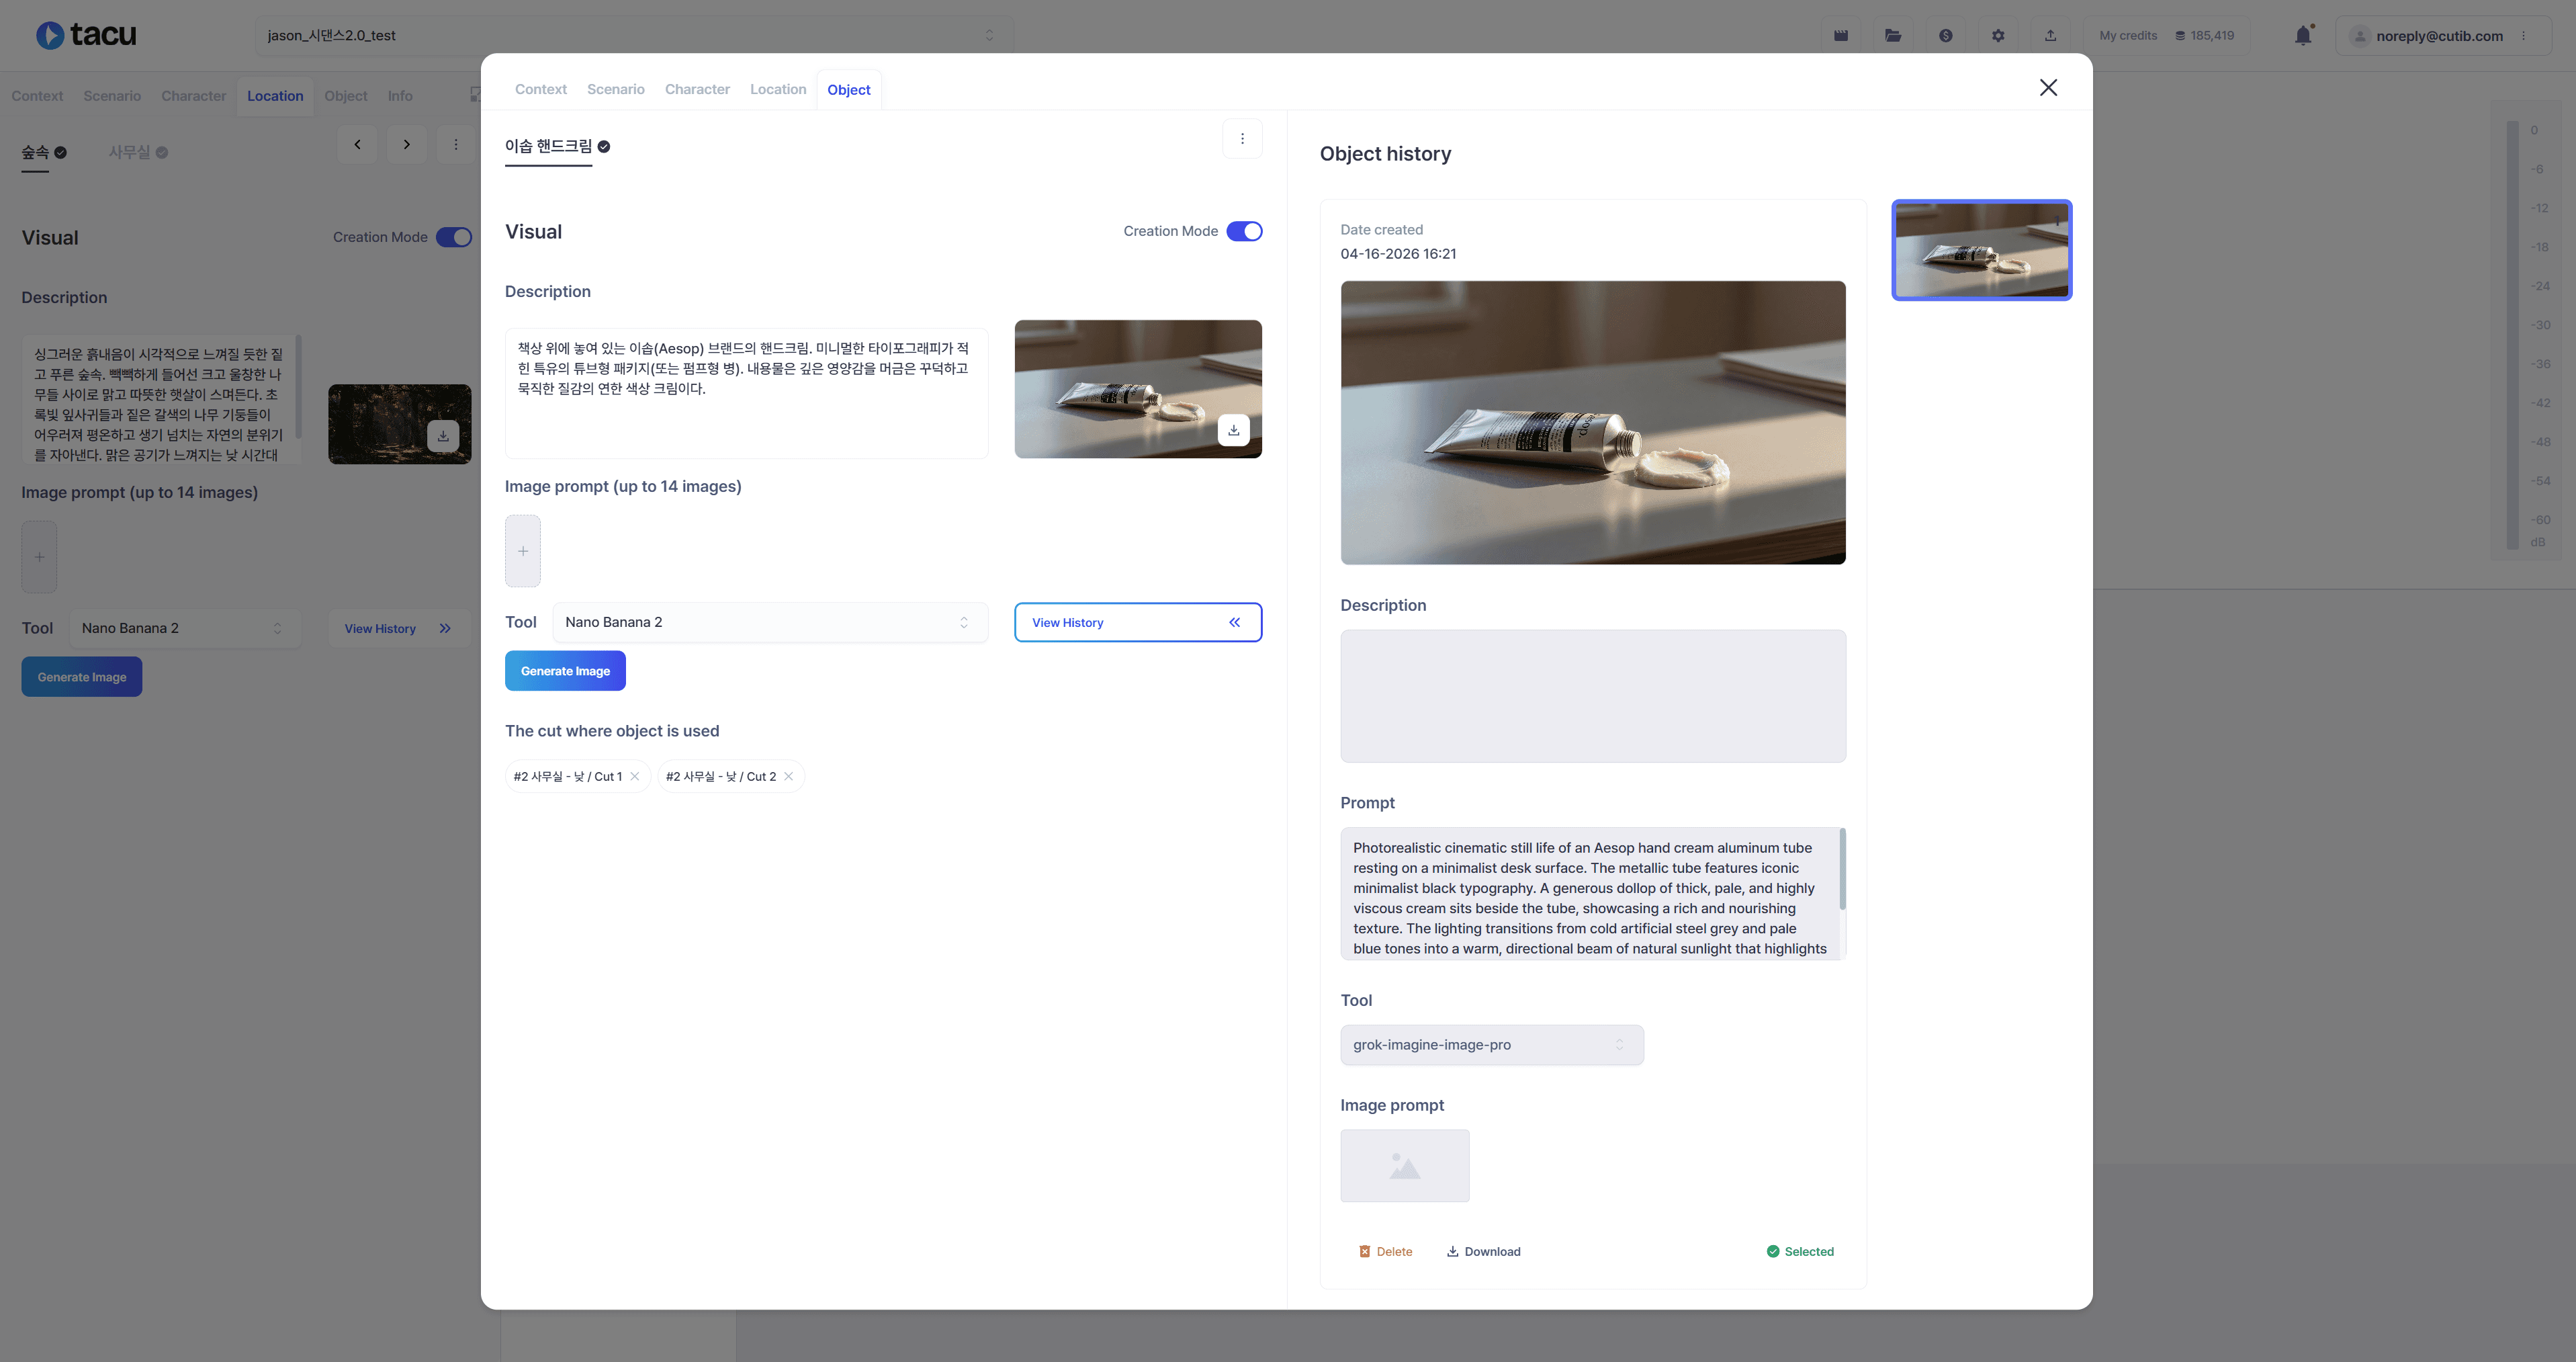Open the clapperboard scenes icon in header
2576x1362 pixels.
click(x=1841, y=36)
